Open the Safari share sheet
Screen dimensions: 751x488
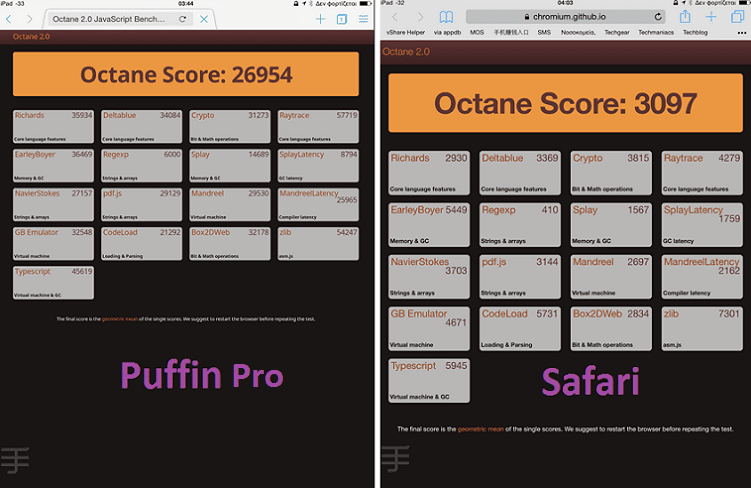[685, 17]
